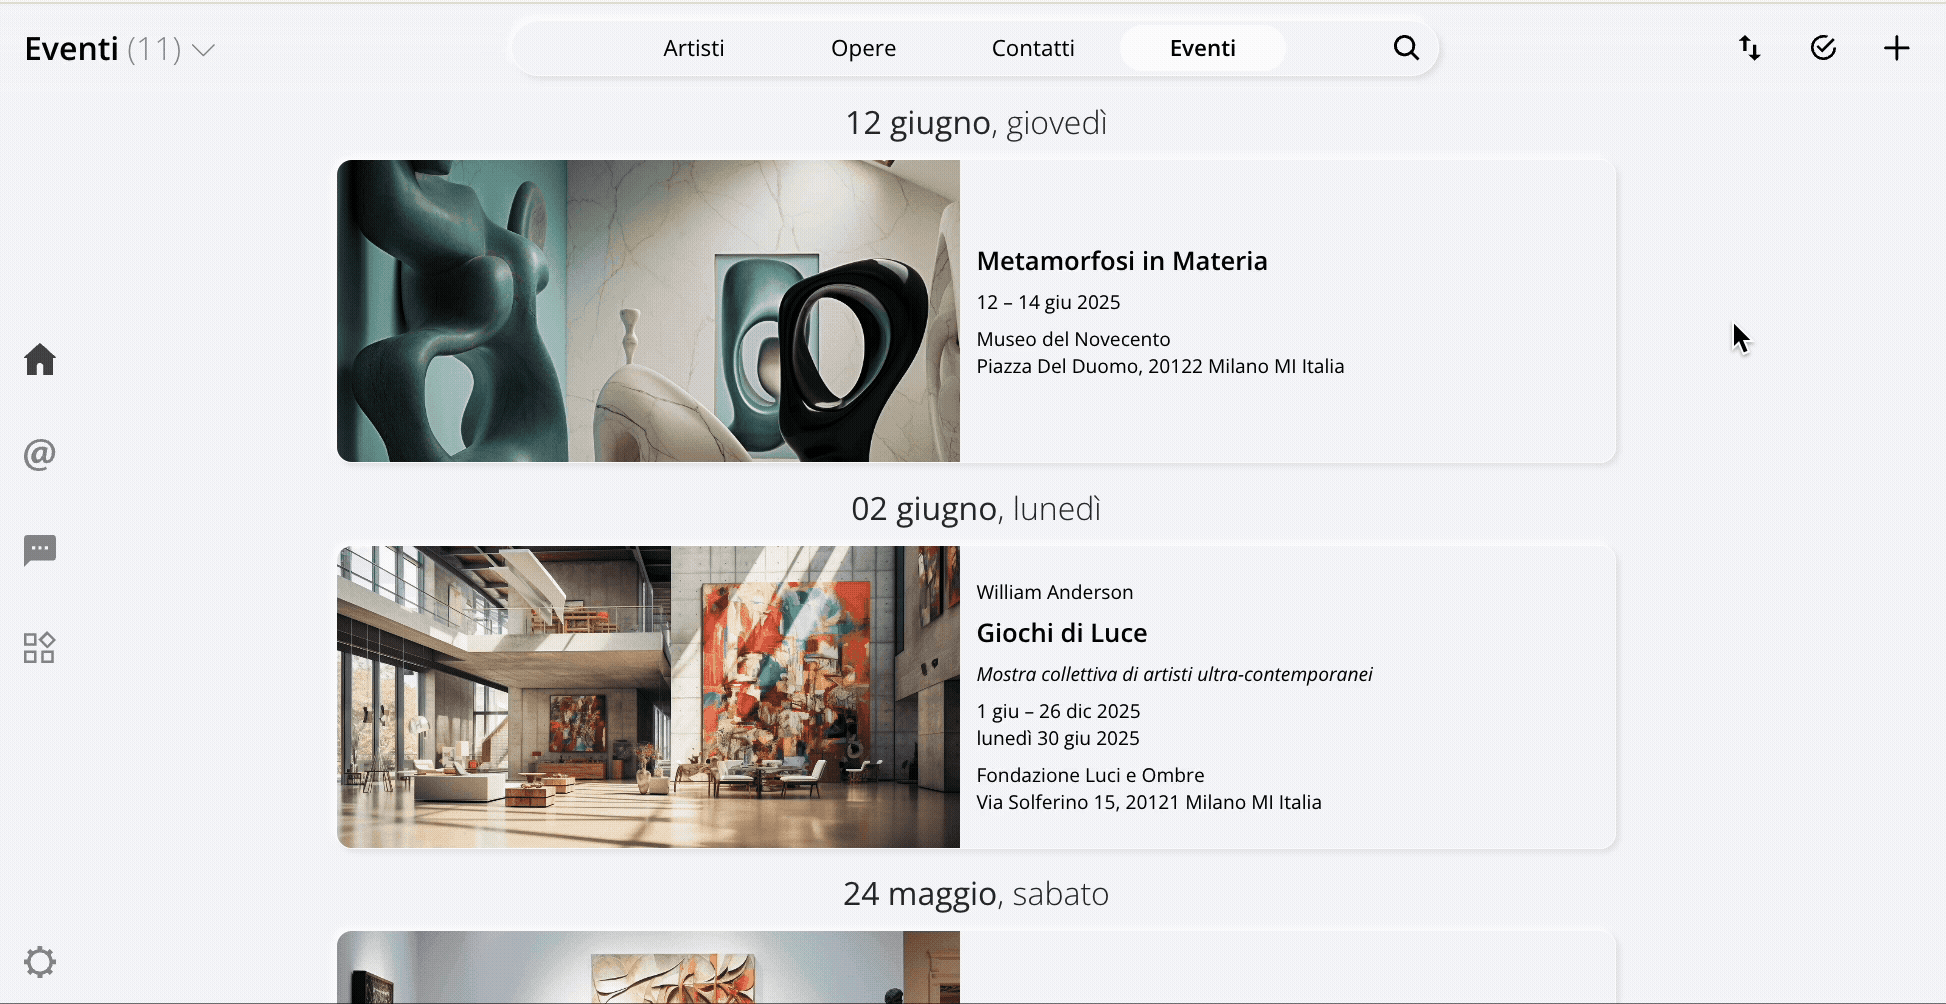Click the text '12 – 14 giu 2025'

click(x=1048, y=302)
